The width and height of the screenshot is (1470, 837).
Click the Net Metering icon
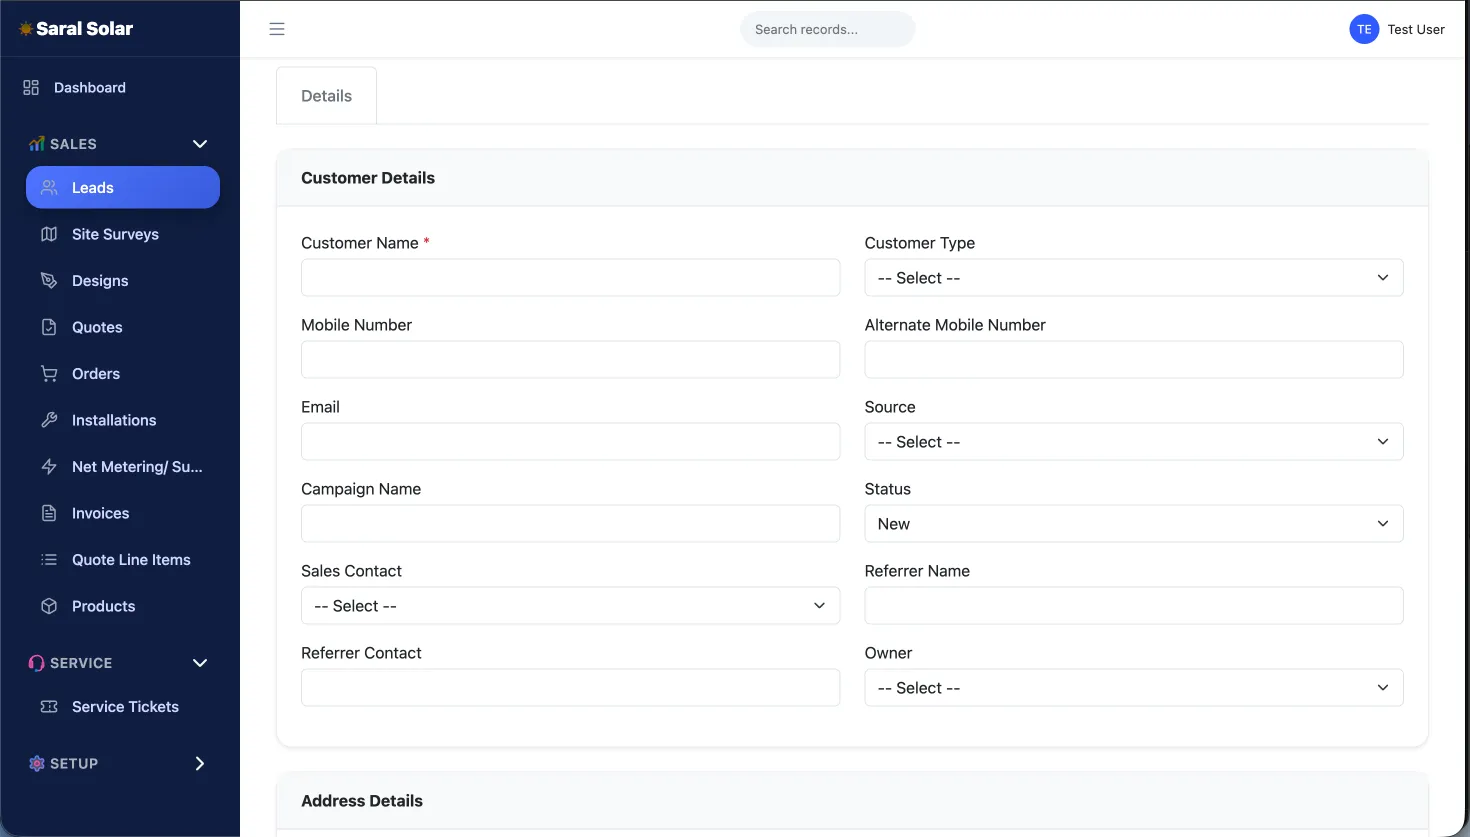[x=48, y=467]
